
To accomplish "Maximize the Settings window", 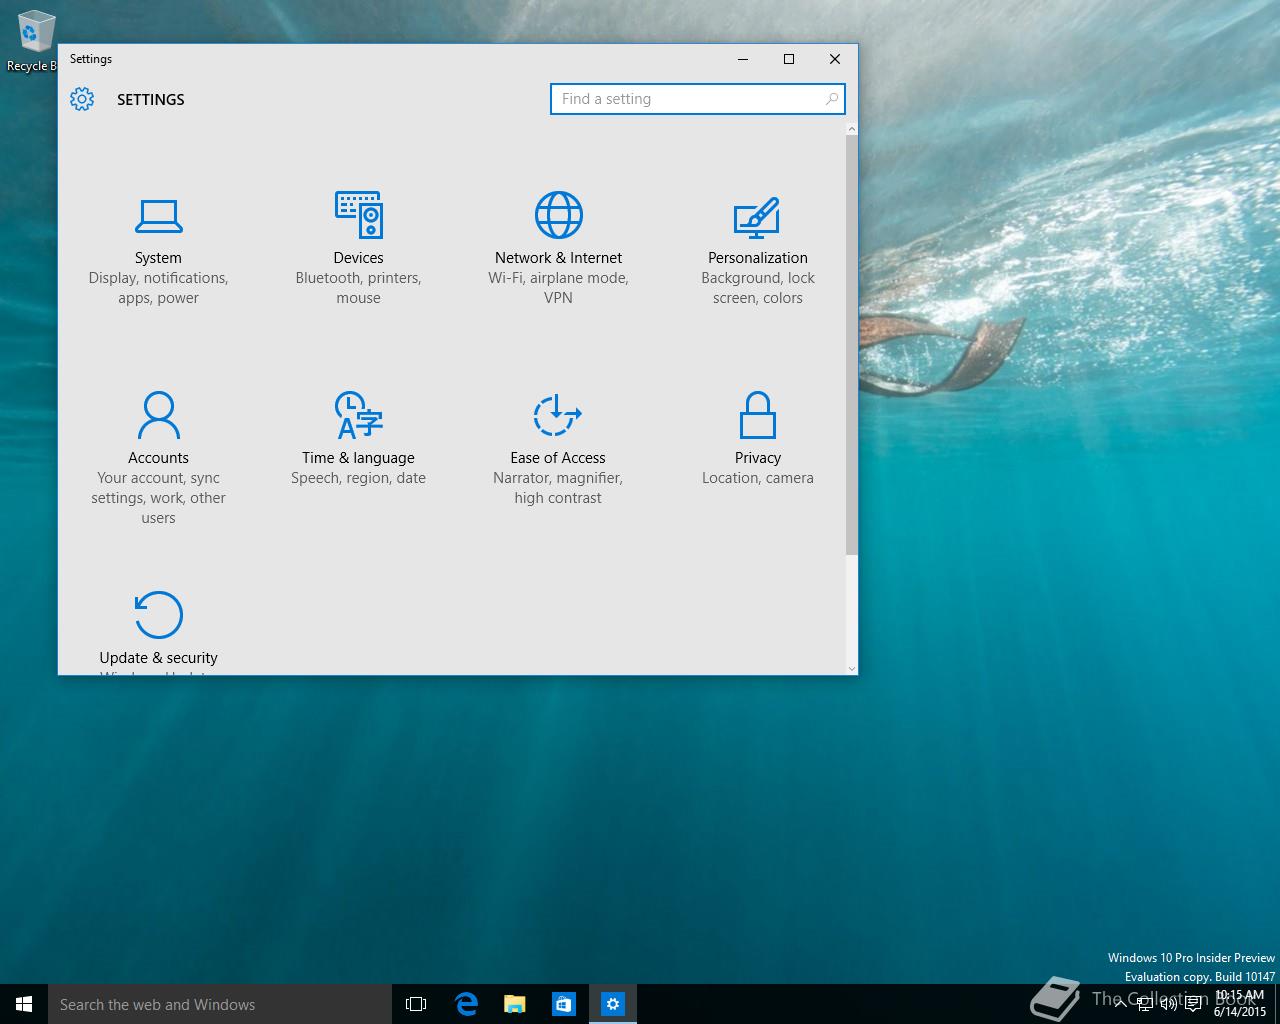I will click(x=789, y=59).
